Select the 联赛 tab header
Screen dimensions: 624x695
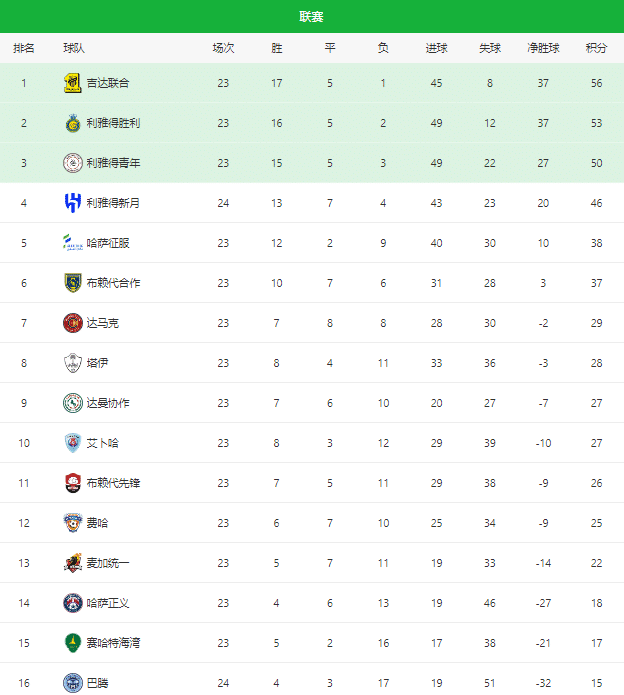(311, 17)
